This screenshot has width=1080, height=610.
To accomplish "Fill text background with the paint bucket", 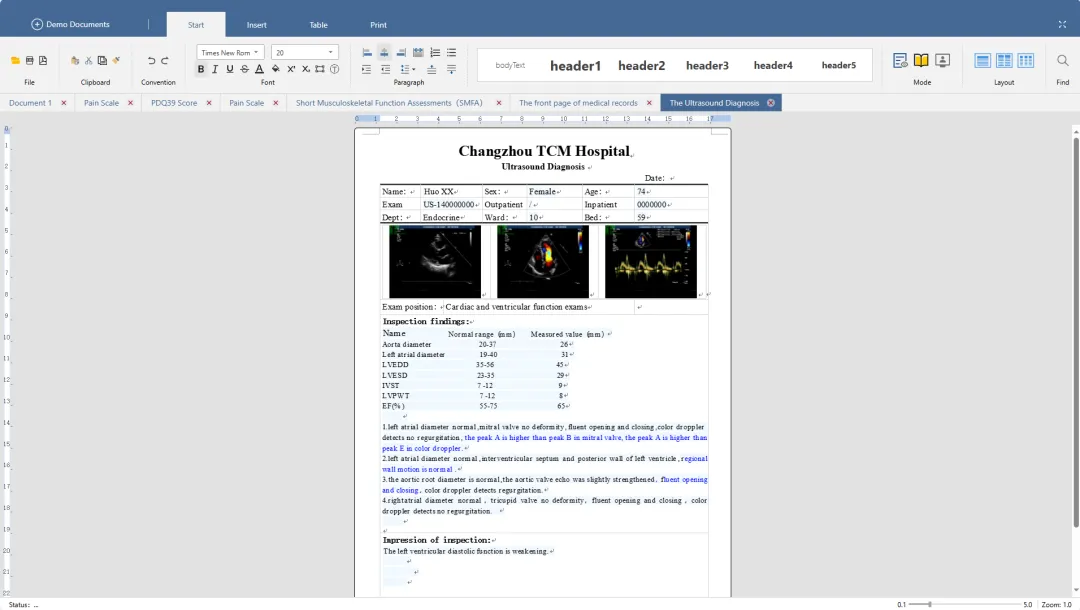I will pyautogui.click(x=276, y=69).
